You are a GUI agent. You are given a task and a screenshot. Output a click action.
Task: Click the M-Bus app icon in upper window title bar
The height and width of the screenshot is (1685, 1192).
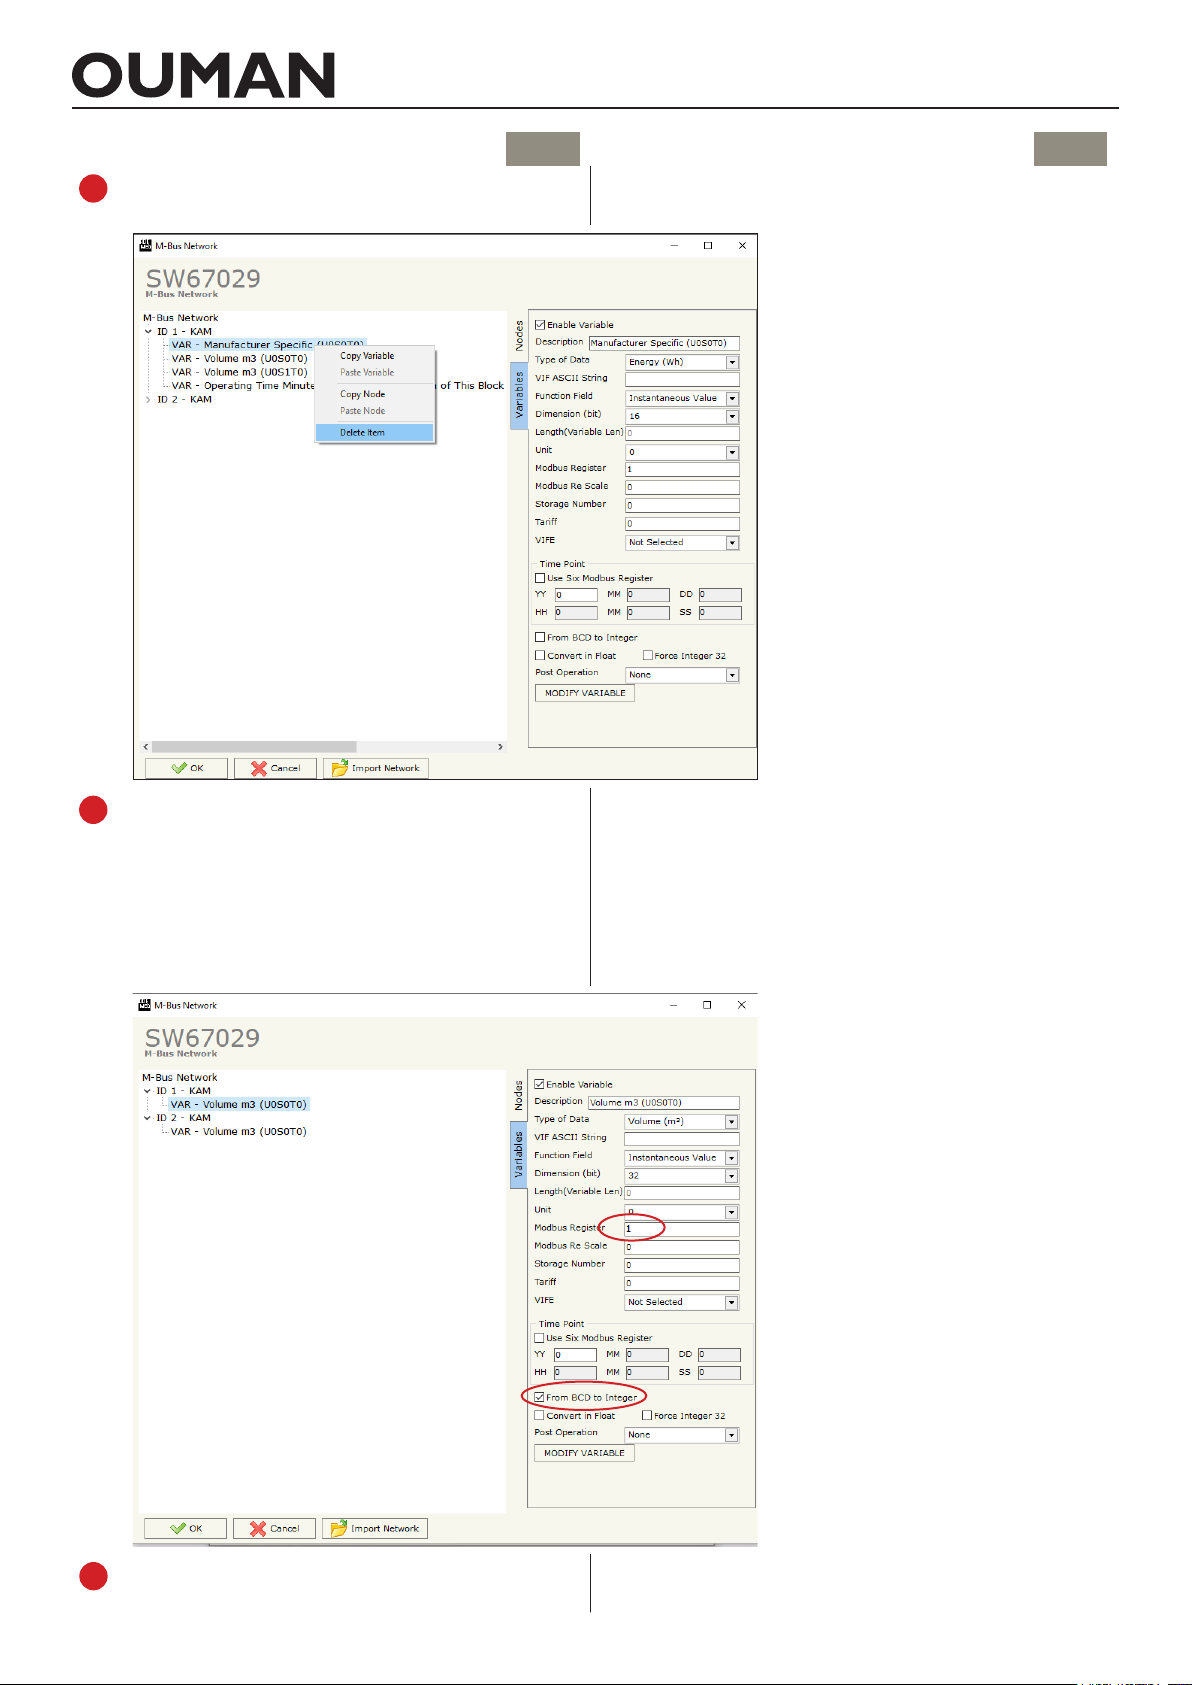coord(146,245)
